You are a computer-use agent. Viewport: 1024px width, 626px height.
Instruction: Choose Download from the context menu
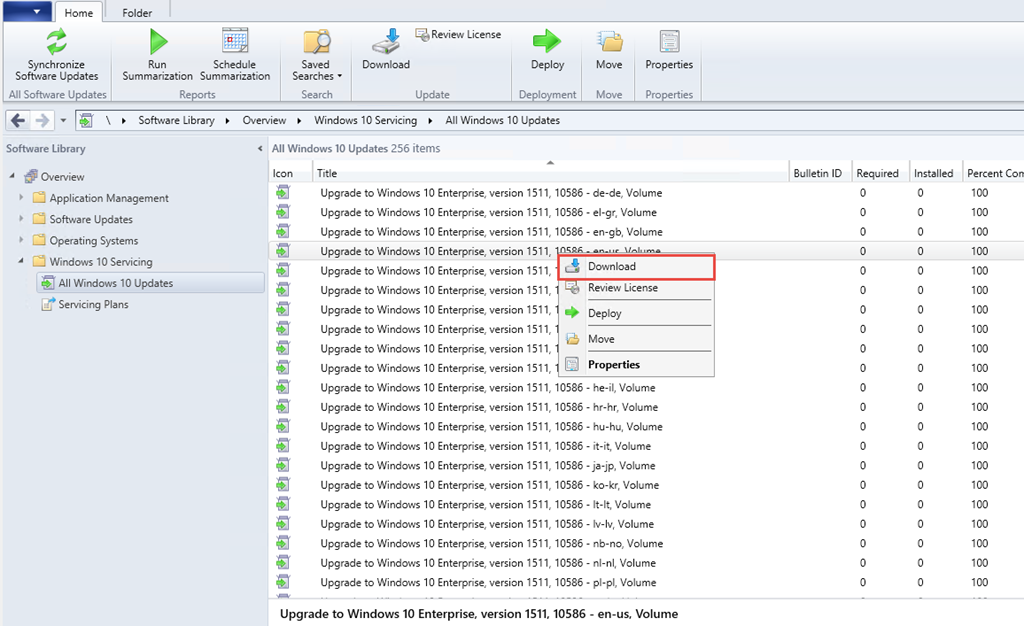[636, 267]
